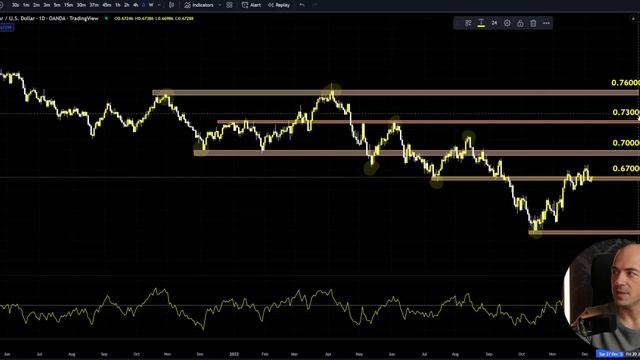Select the 2m timeframe
Screen dimensions: 640x360
(36, 5)
